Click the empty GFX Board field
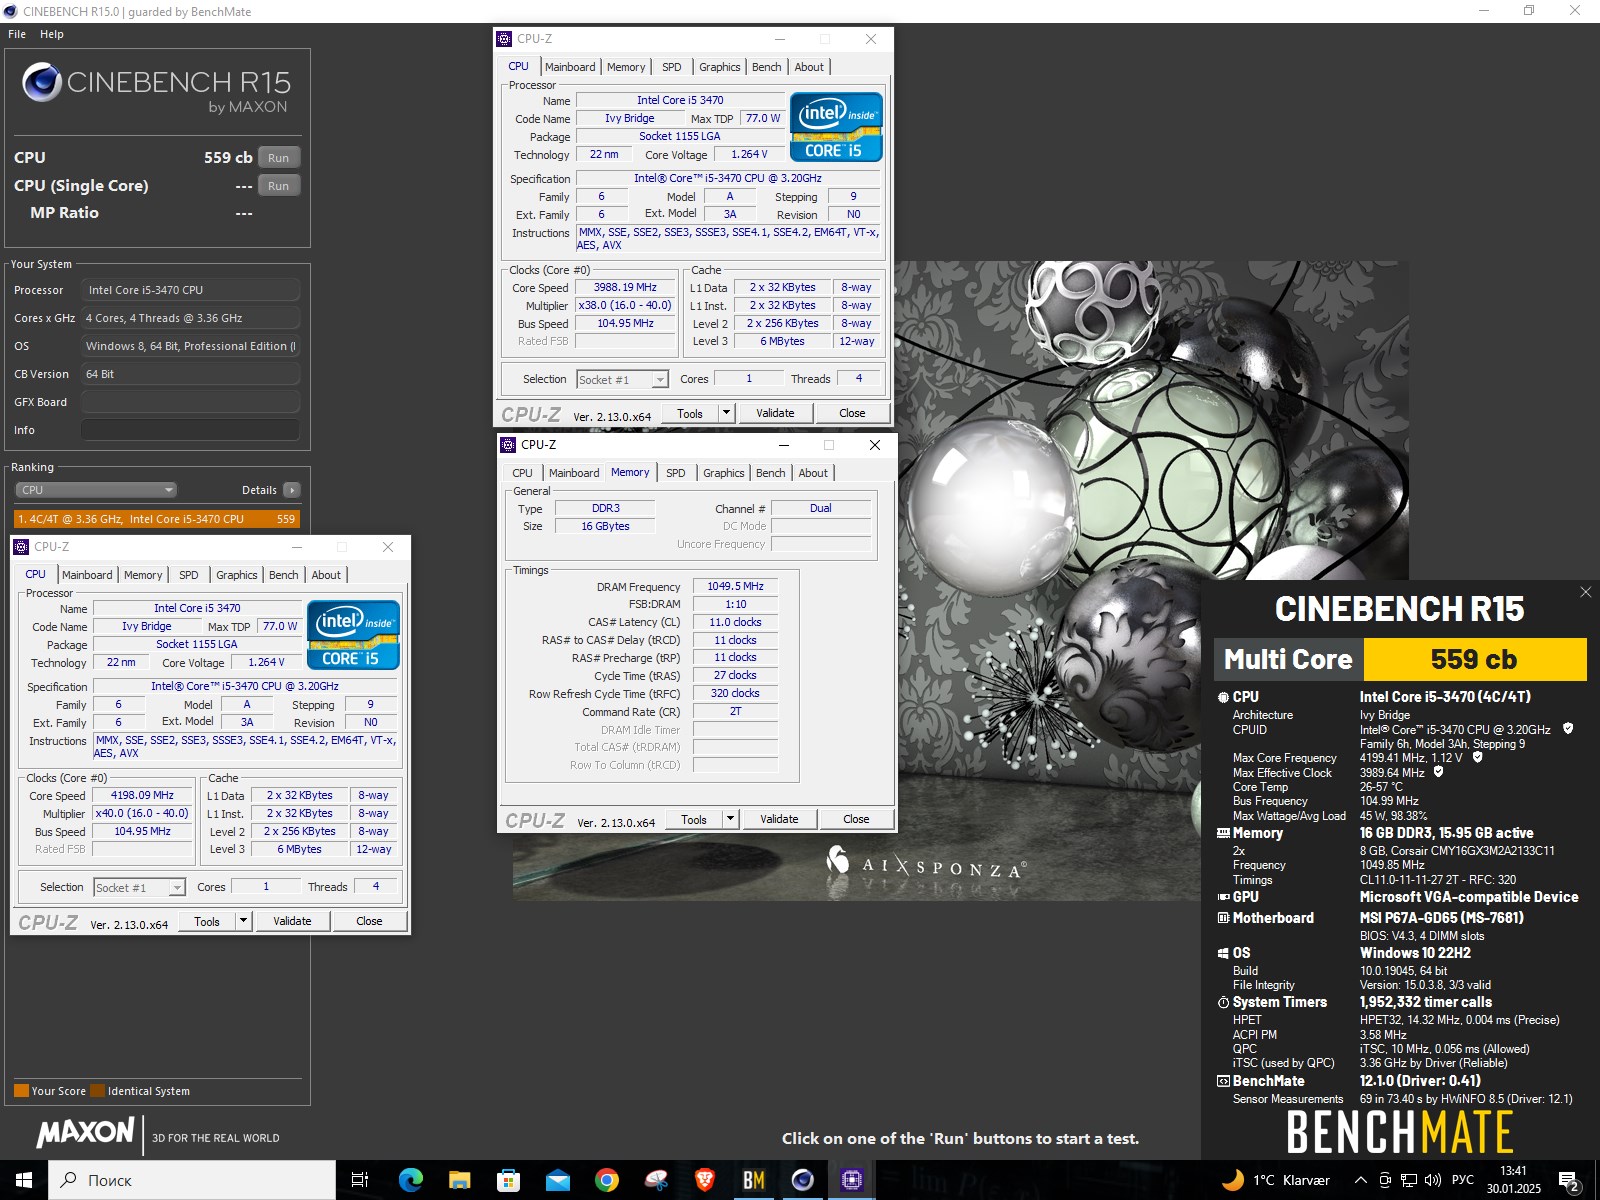Viewport: 1600px width, 1200px height. pyautogui.click(x=190, y=402)
